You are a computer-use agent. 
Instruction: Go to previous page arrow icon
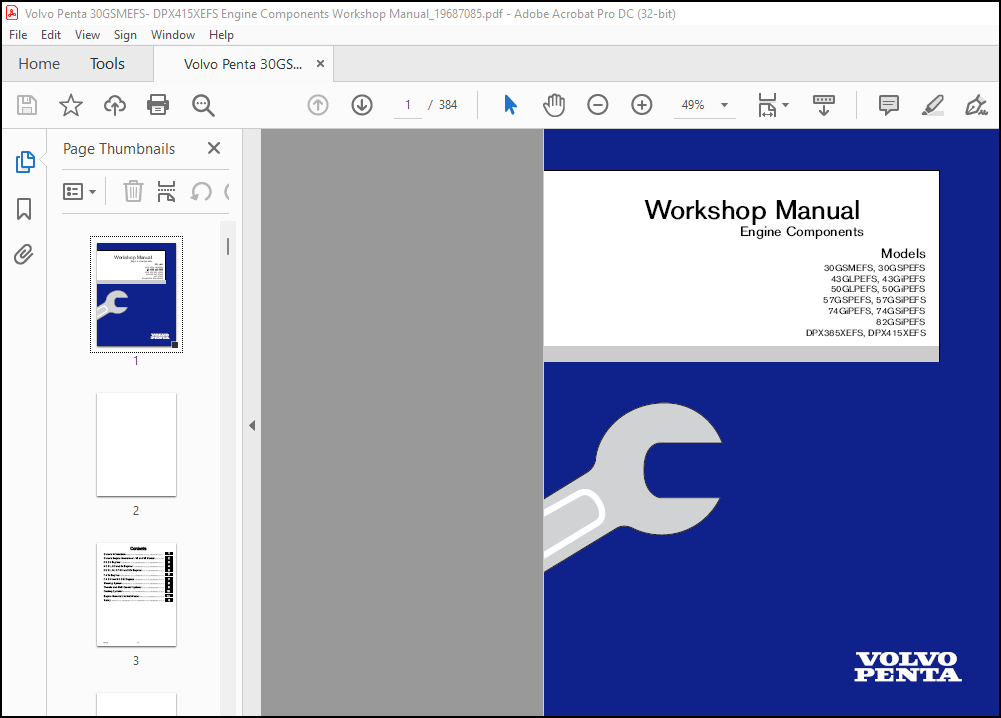pyautogui.click(x=318, y=105)
